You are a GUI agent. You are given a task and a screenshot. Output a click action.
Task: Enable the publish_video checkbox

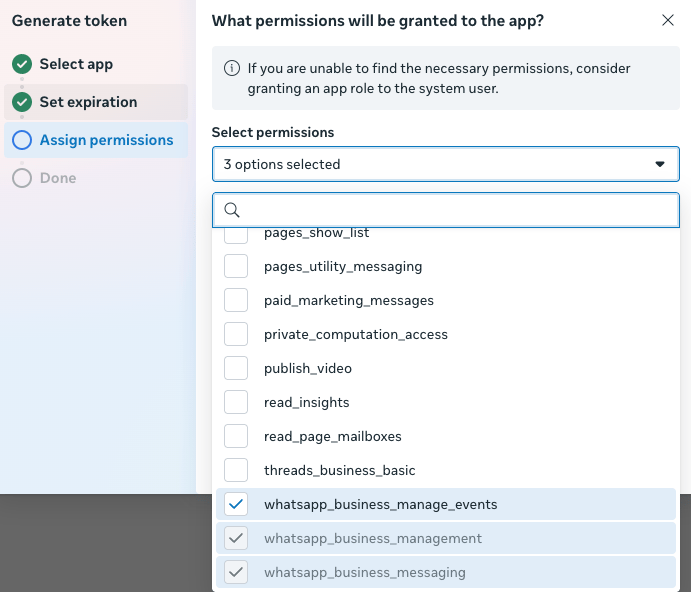tap(236, 368)
